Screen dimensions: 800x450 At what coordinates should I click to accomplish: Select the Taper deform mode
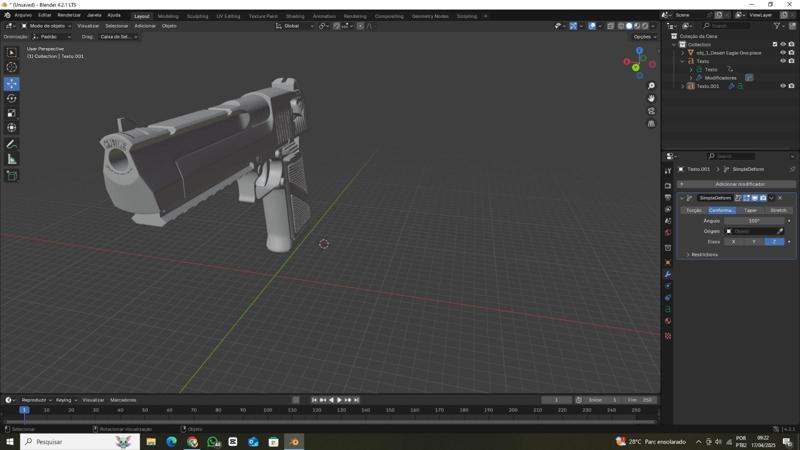pyautogui.click(x=750, y=210)
